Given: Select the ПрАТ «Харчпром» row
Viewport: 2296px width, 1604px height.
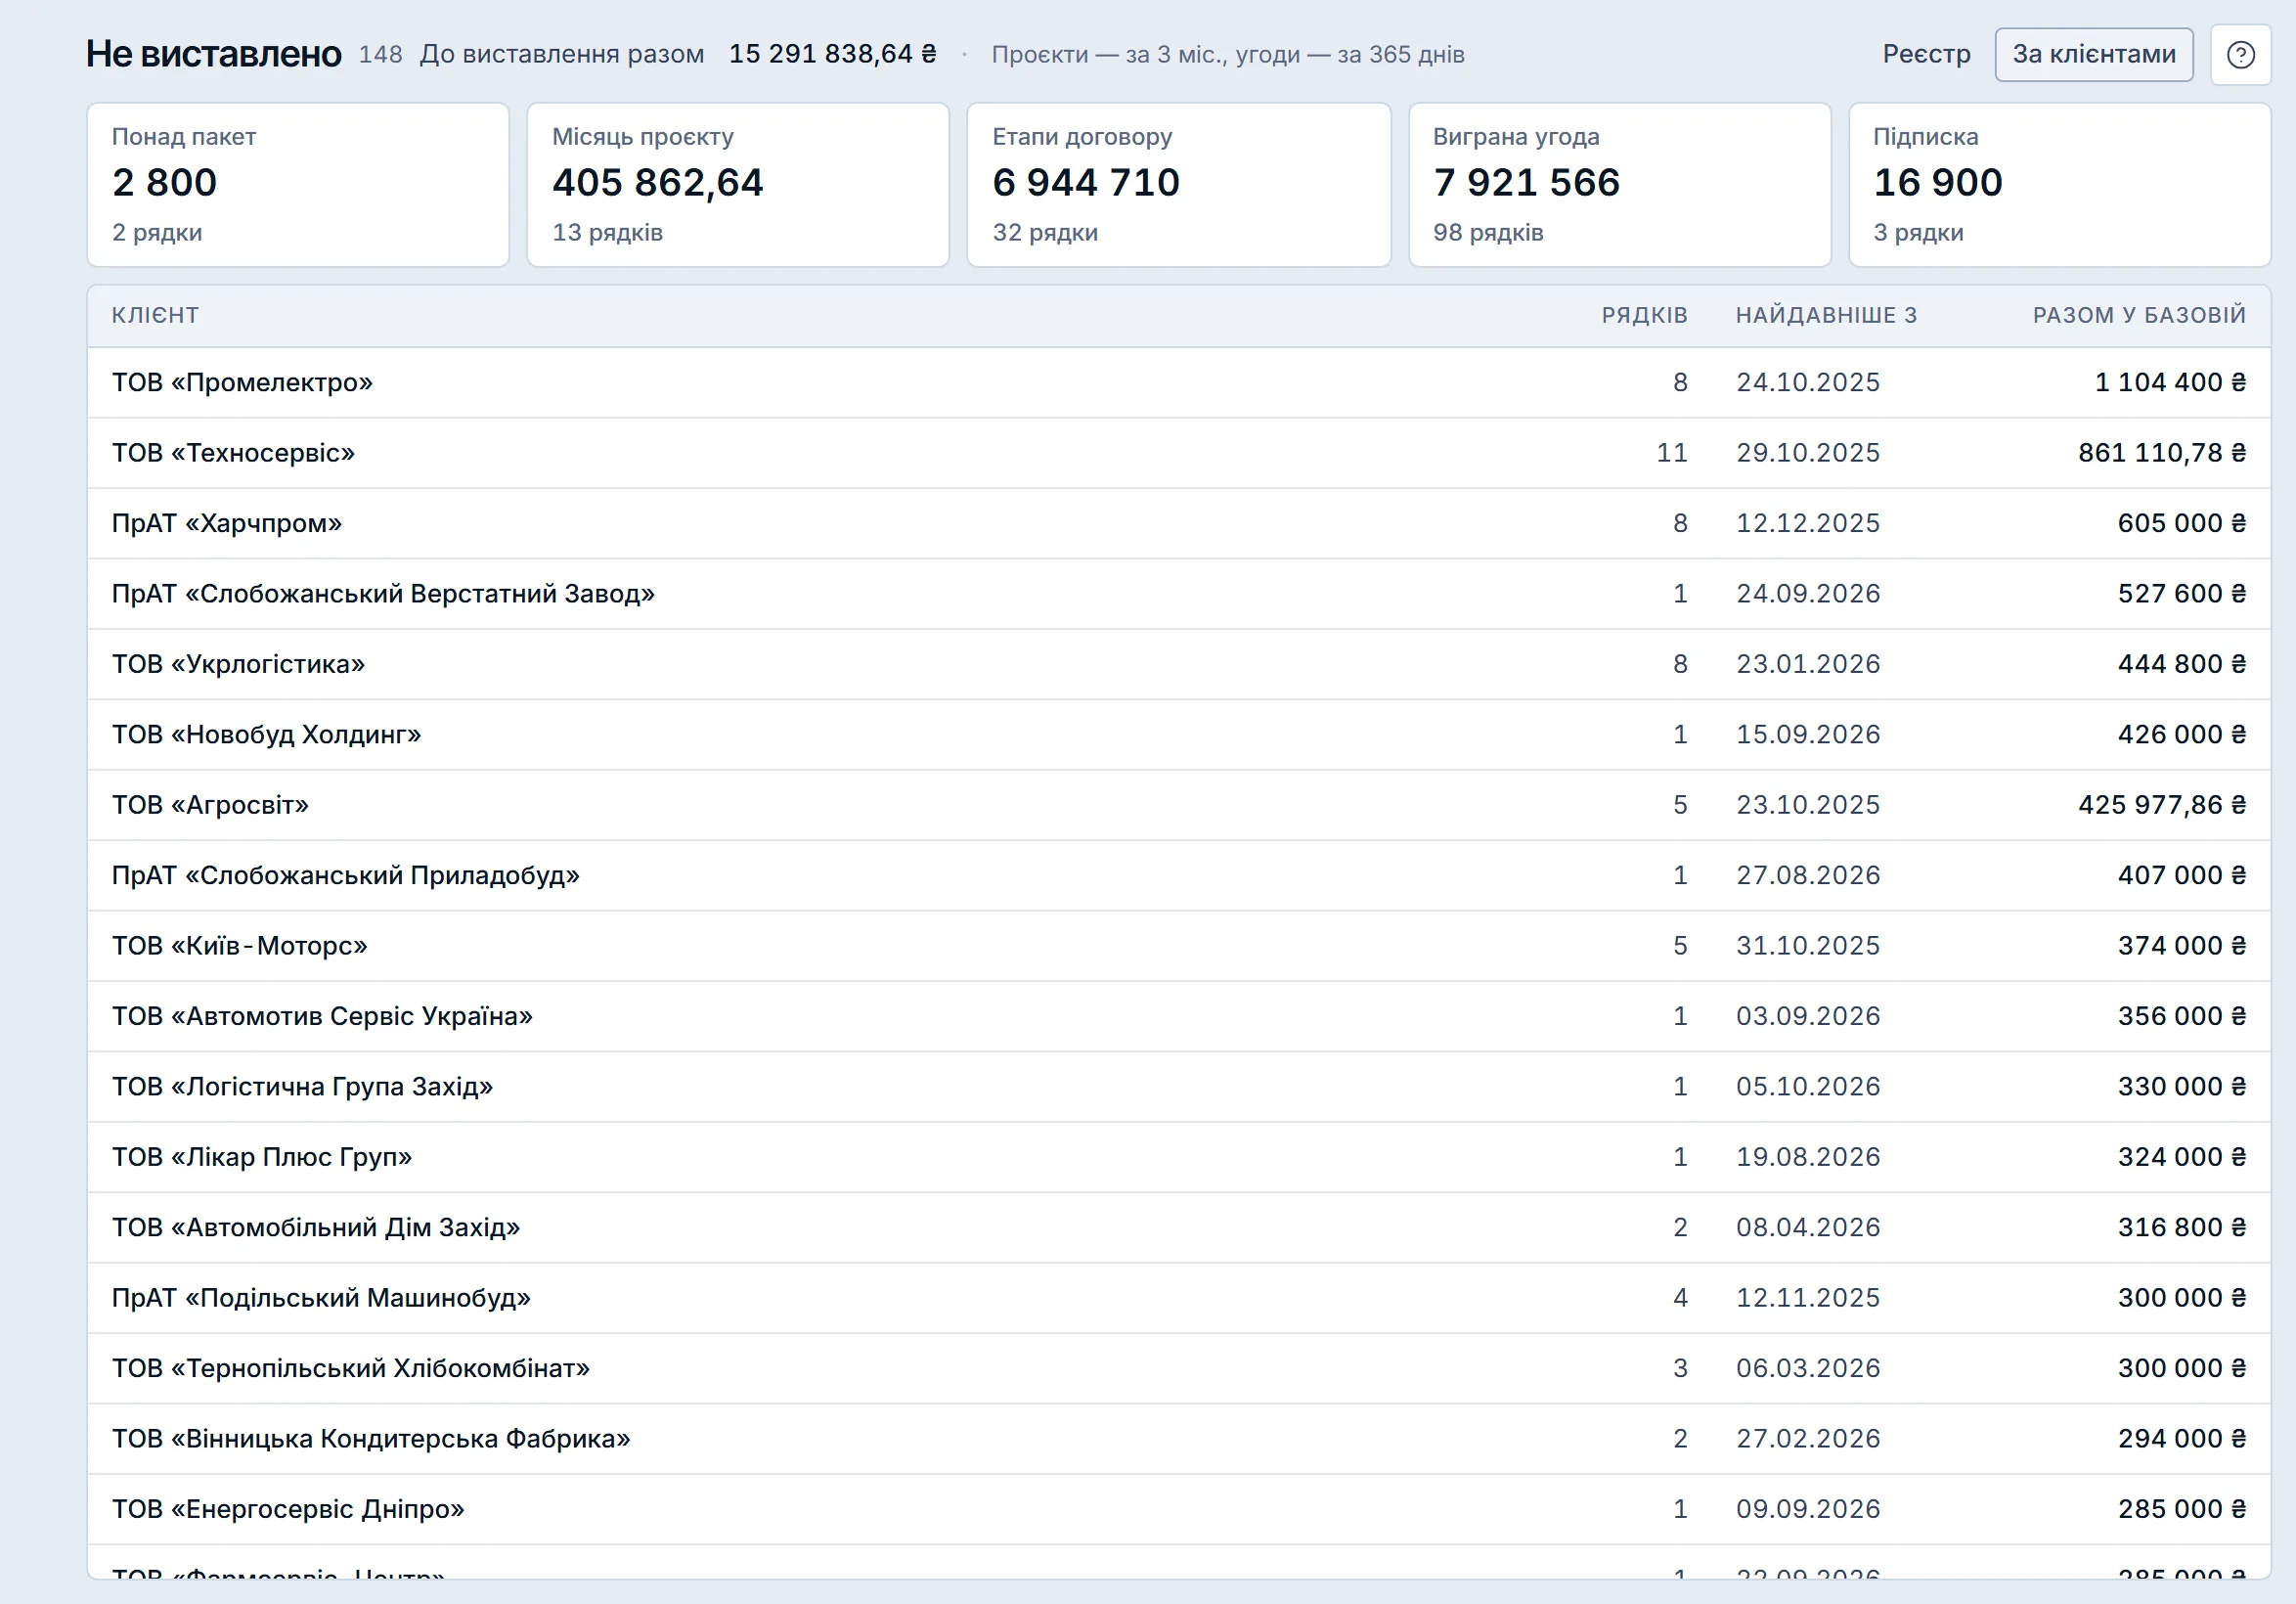Looking at the screenshot, I should point(1179,523).
